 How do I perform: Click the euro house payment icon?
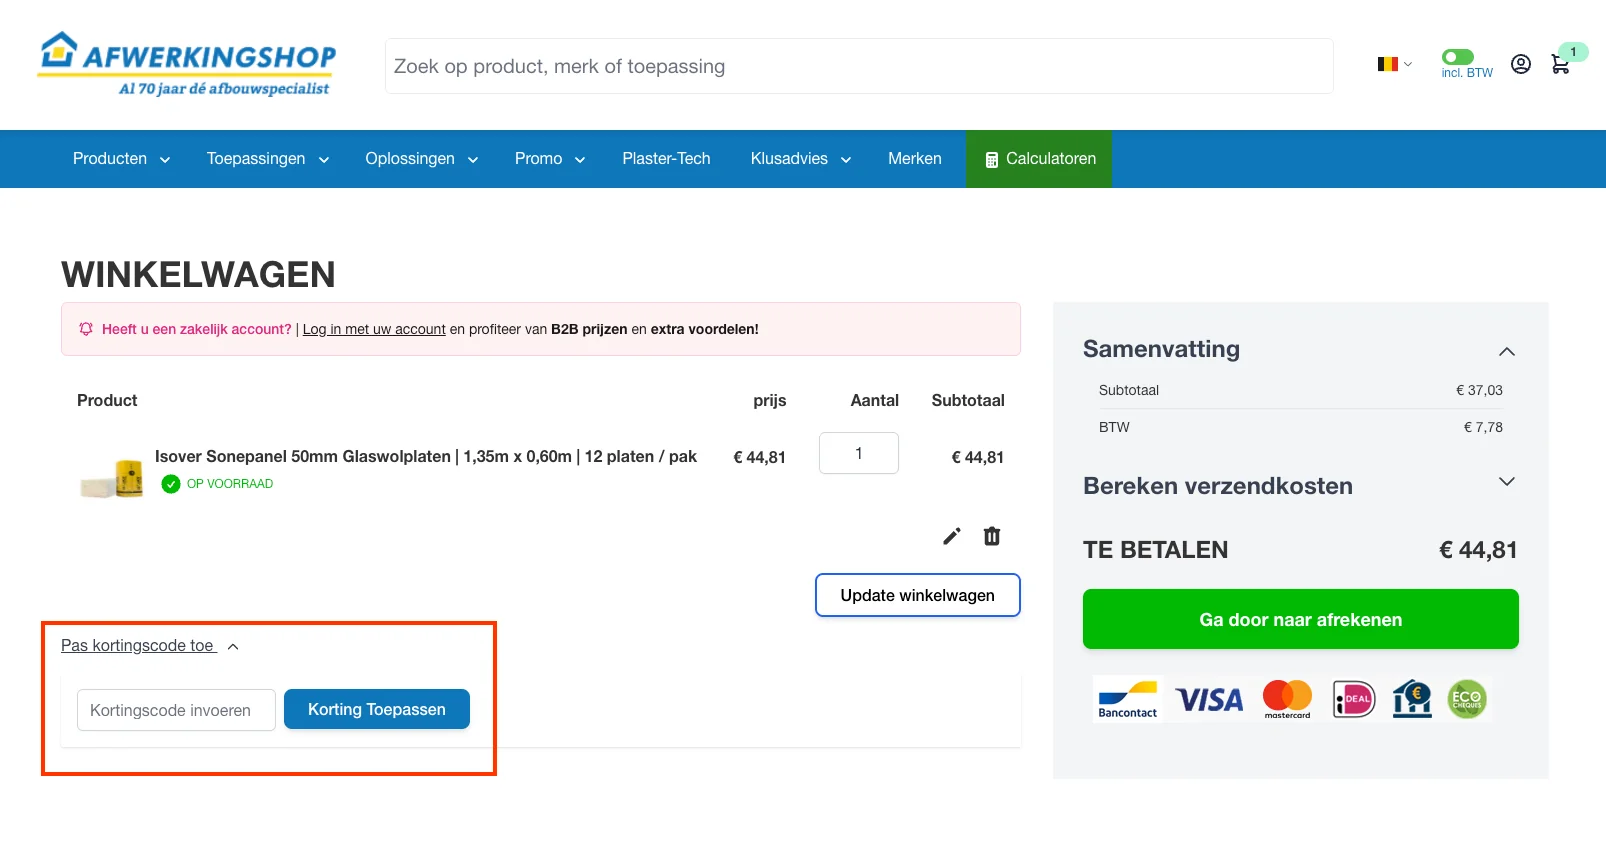pyautogui.click(x=1412, y=699)
